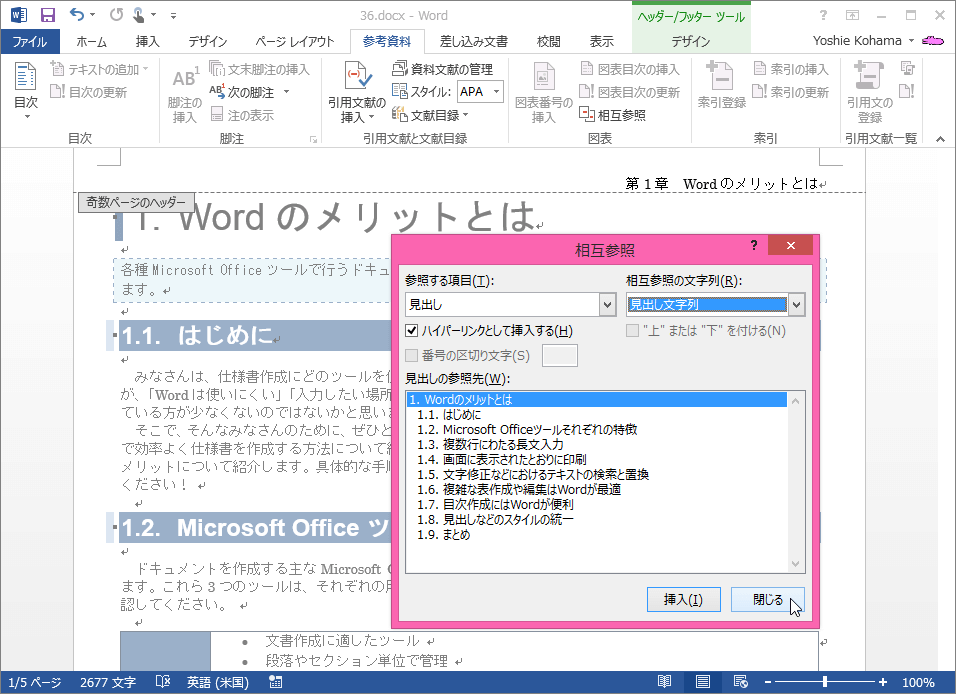Click 索引の挿入 insert index icon

(x=791, y=69)
